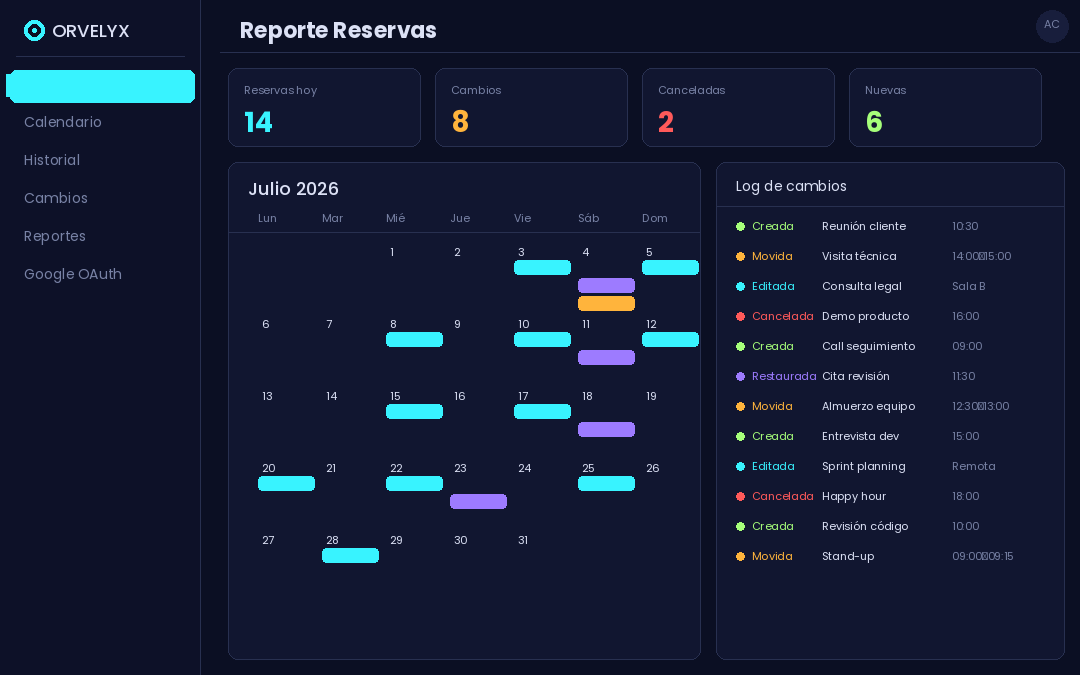Go to Historial in the sidebar
The image size is (1080, 675).
pos(52,160)
